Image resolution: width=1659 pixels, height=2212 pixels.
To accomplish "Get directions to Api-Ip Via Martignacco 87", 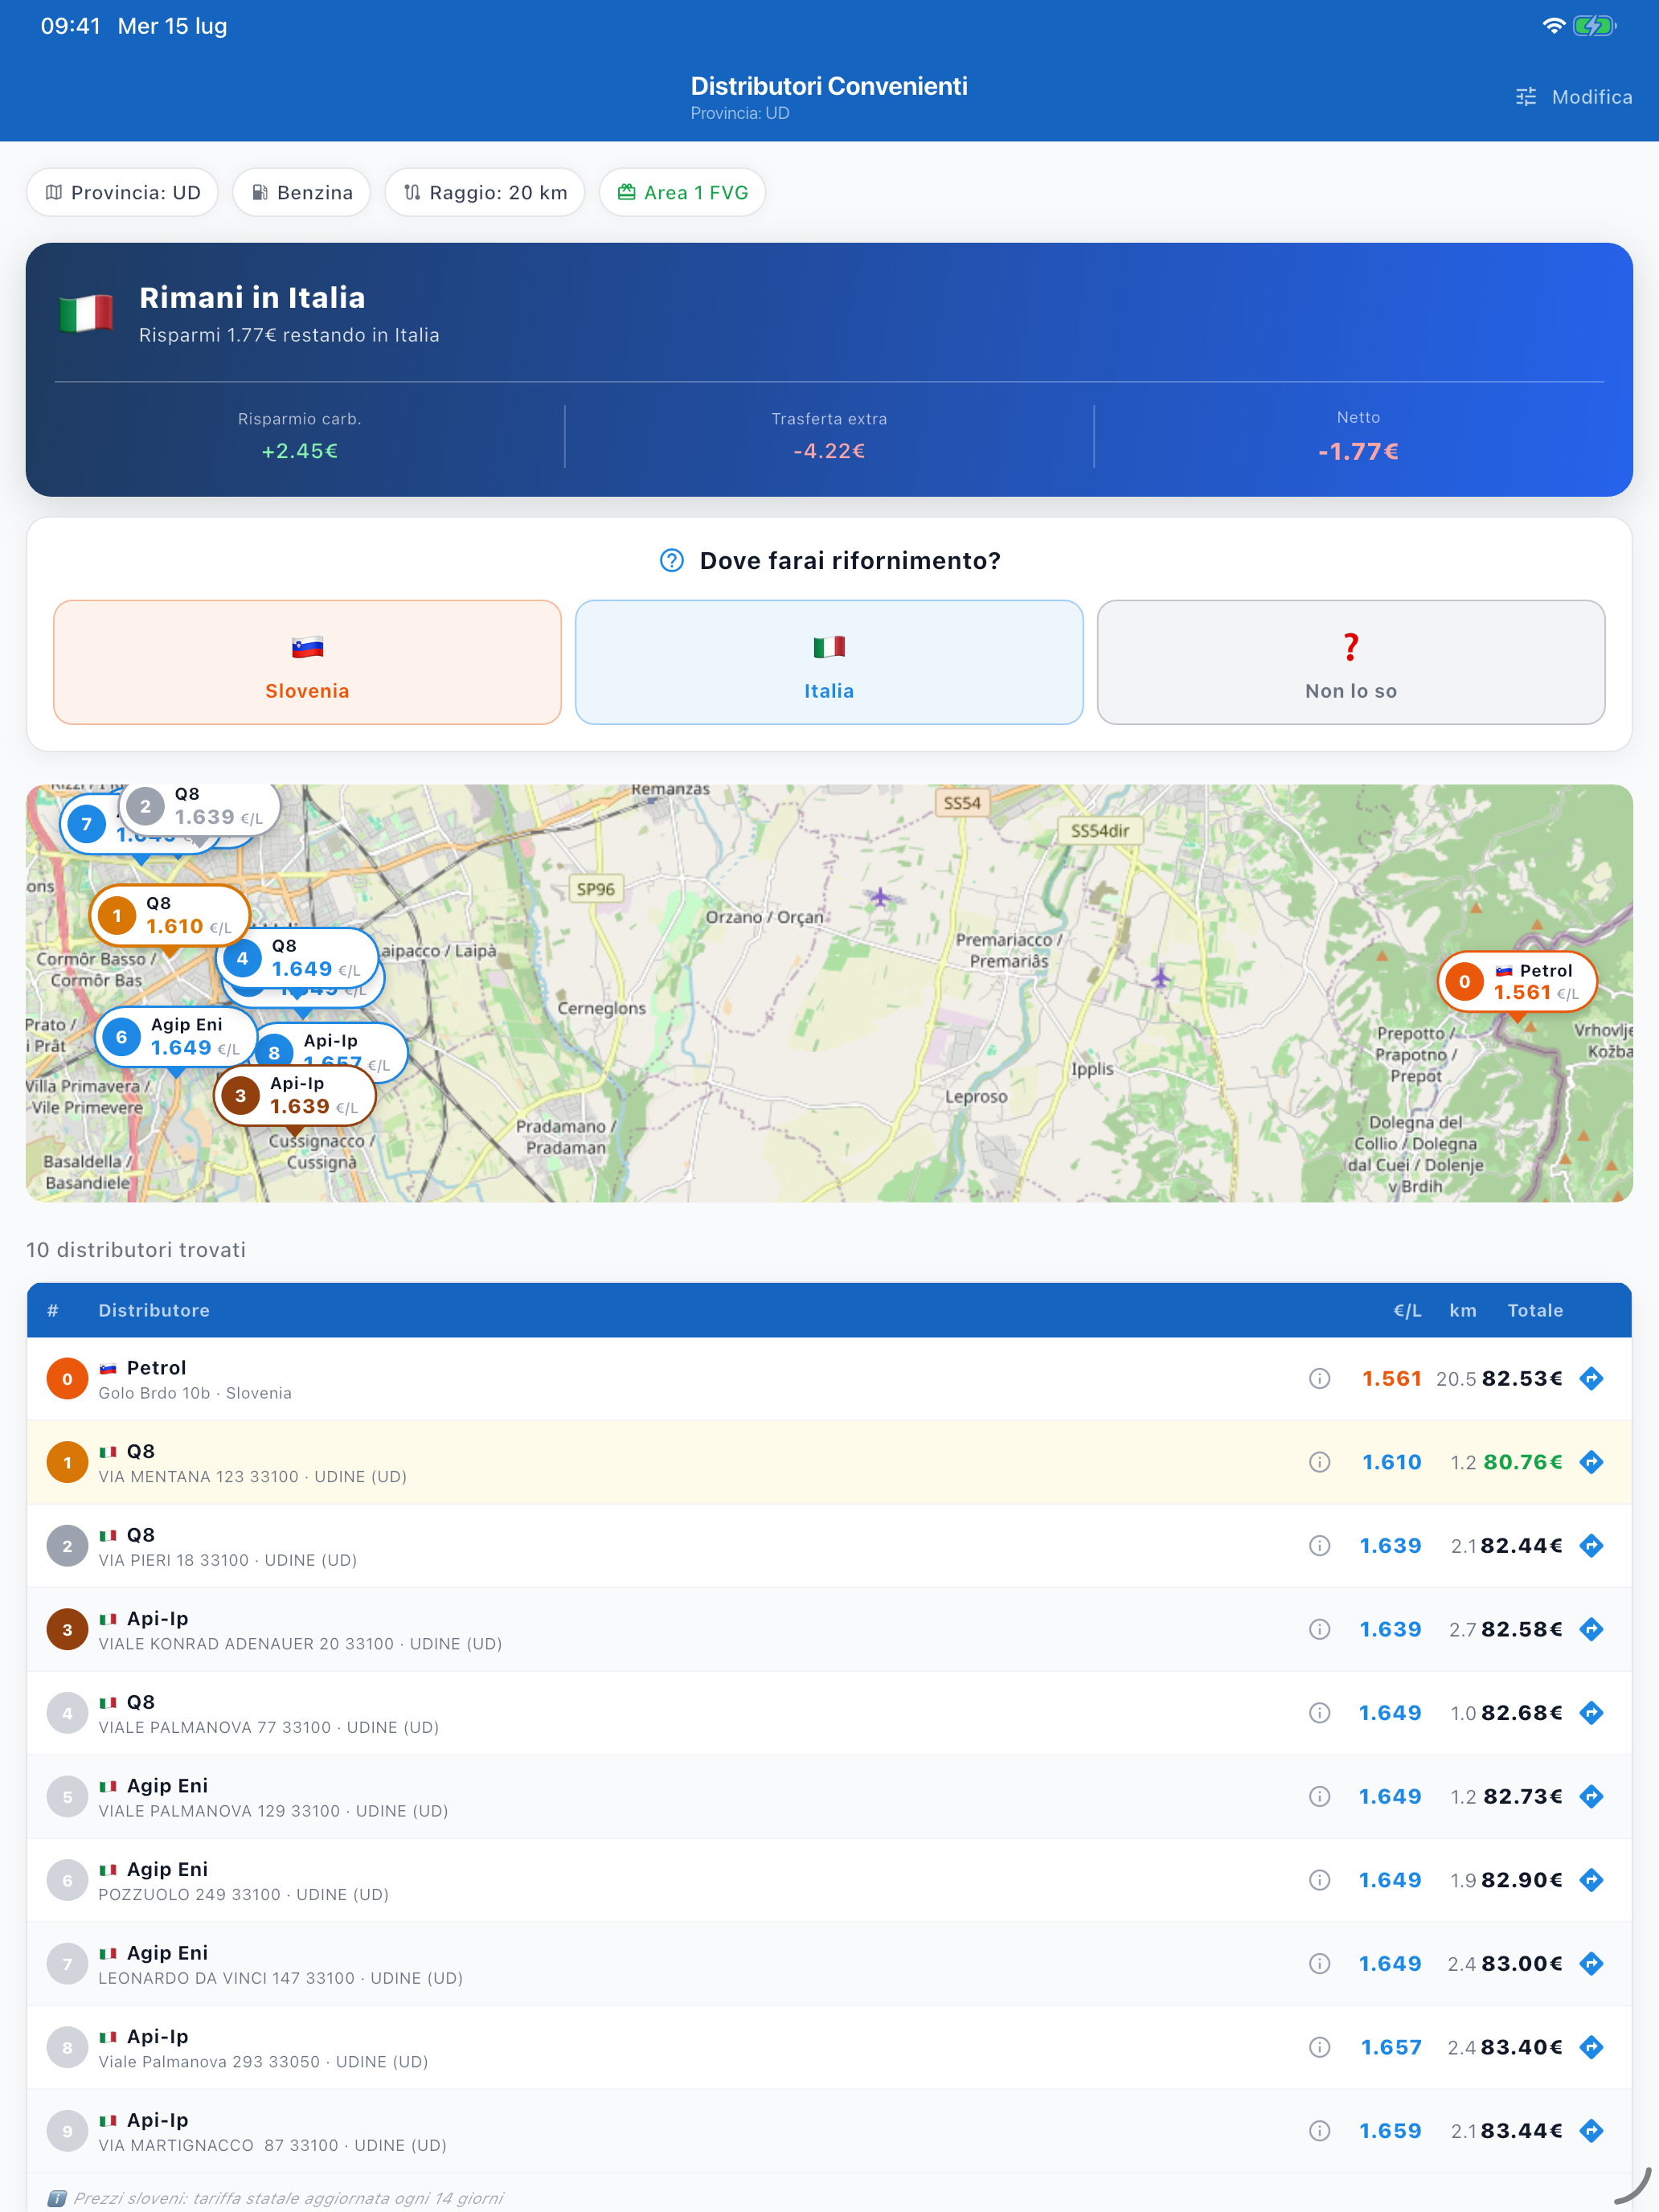I will (1591, 2131).
